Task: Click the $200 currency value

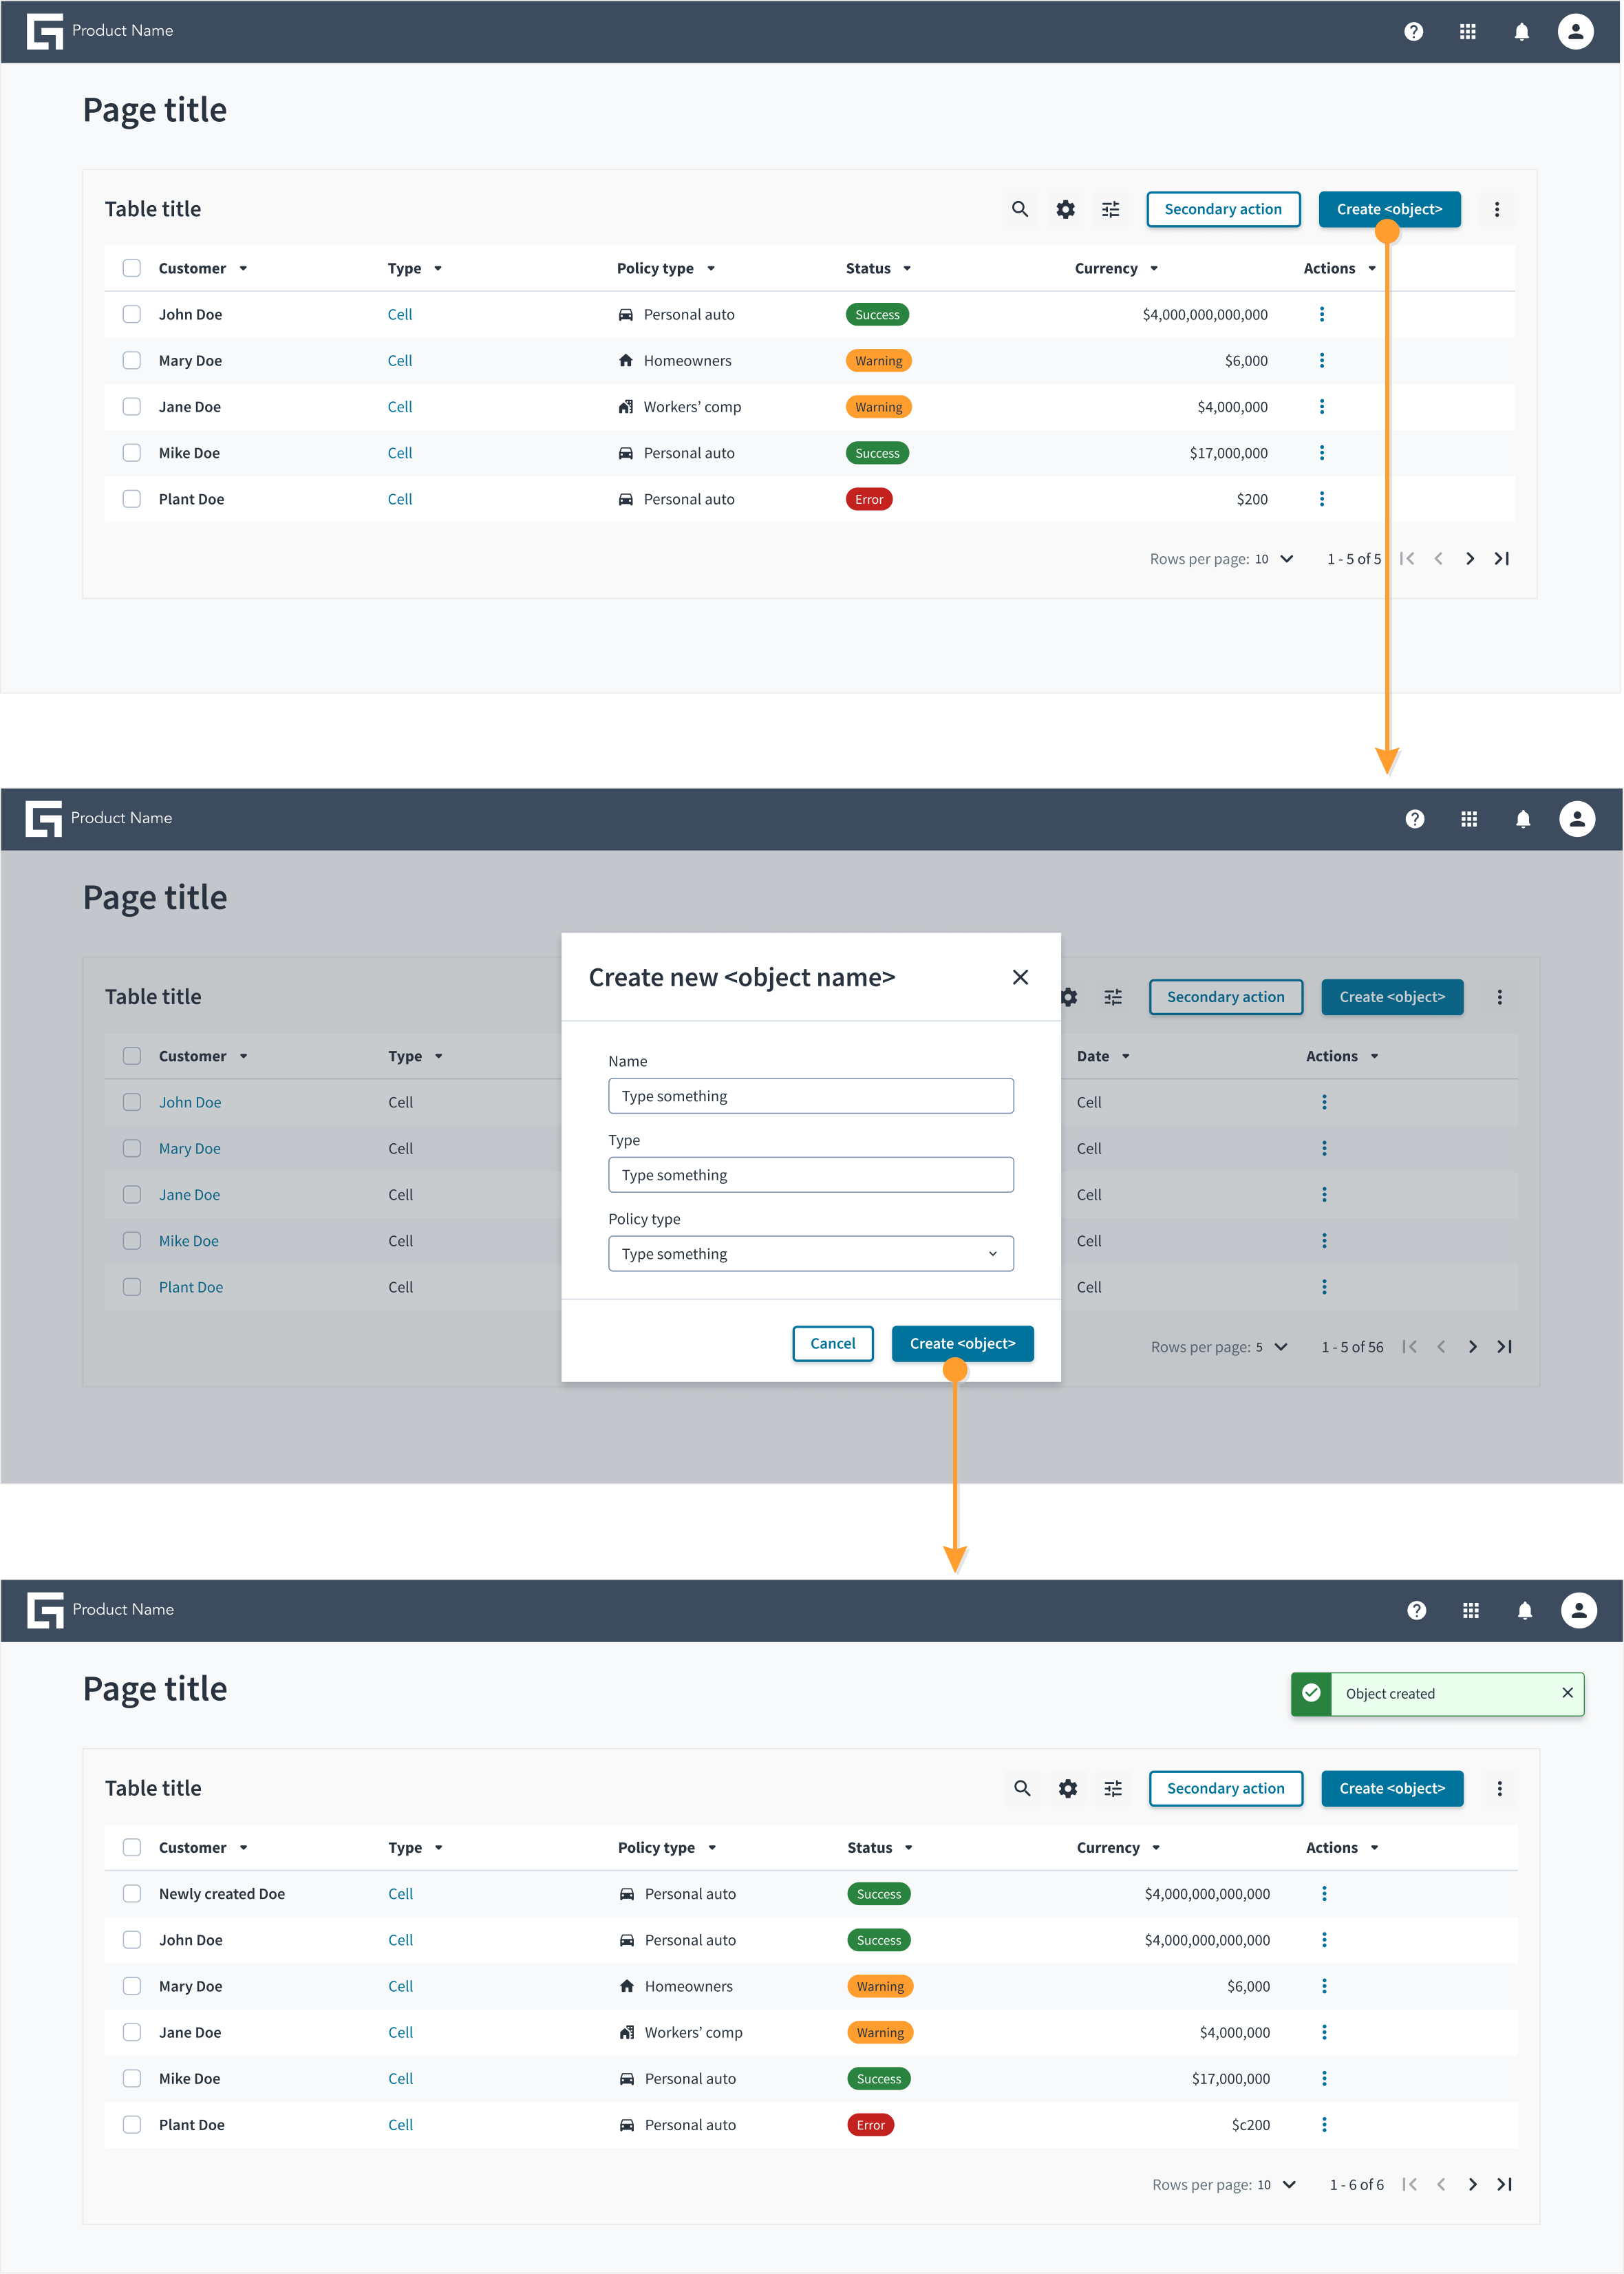Action: (x=1252, y=499)
